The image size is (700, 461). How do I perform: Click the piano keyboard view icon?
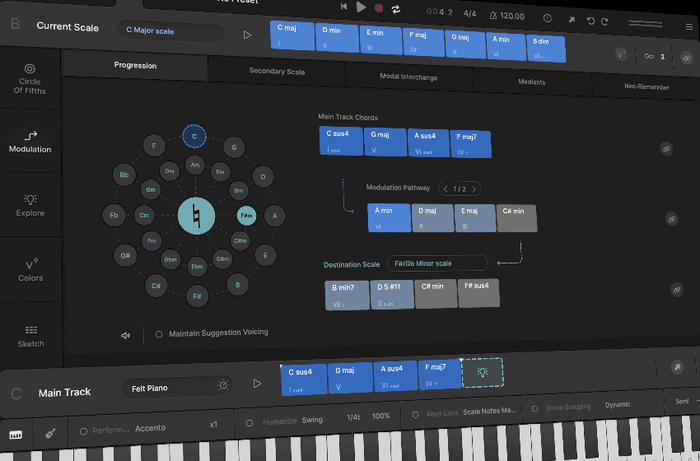point(16,435)
